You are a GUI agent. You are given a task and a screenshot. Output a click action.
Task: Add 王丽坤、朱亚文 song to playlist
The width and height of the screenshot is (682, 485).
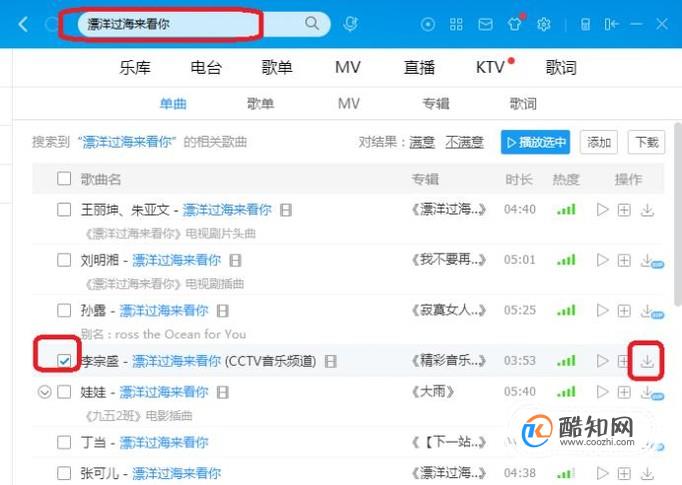coord(624,210)
